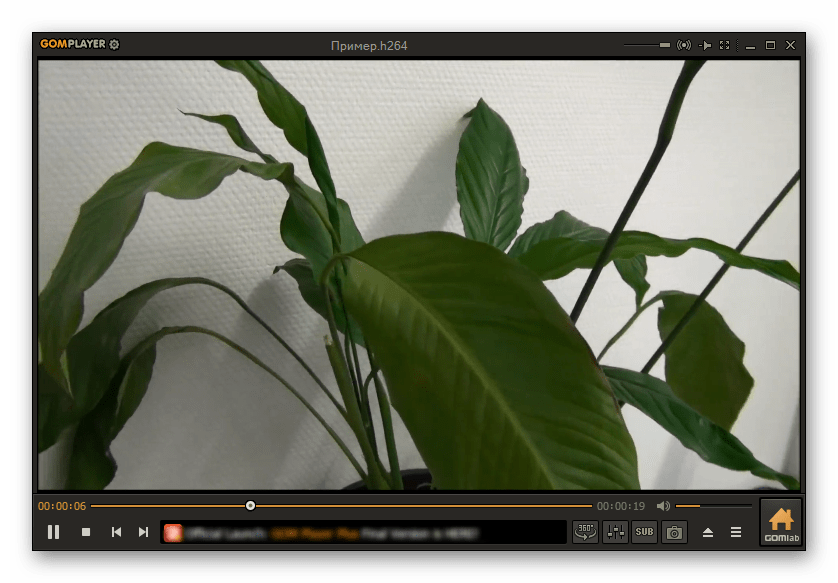Image resolution: width=838 pixels, height=583 pixels.
Task: Click the eject/open file icon
Action: (708, 532)
